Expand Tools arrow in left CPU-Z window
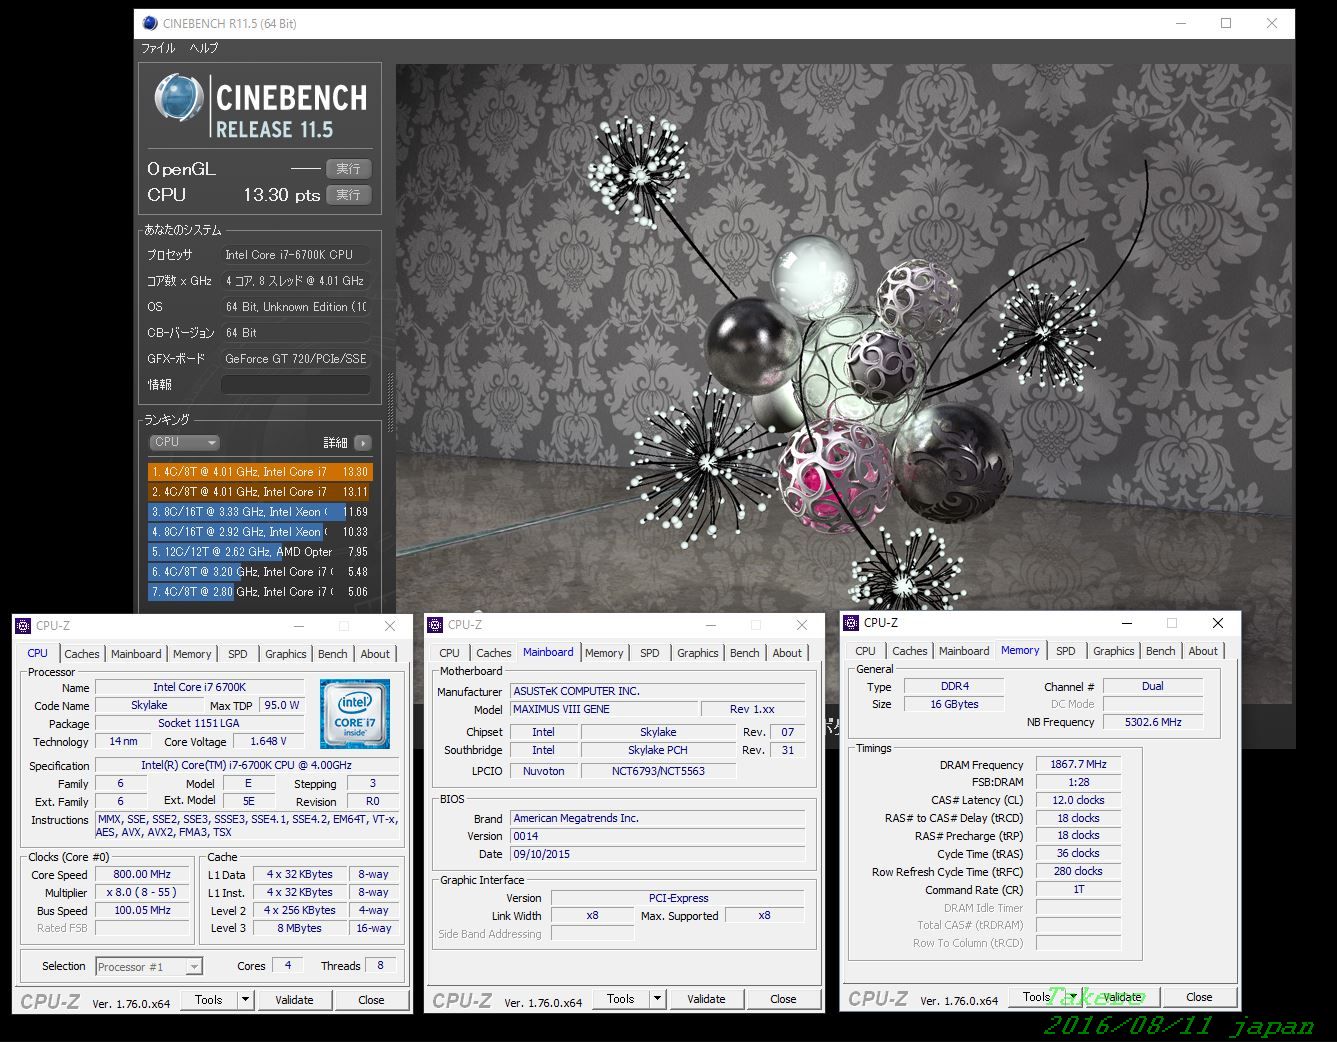 [x=246, y=1000]
